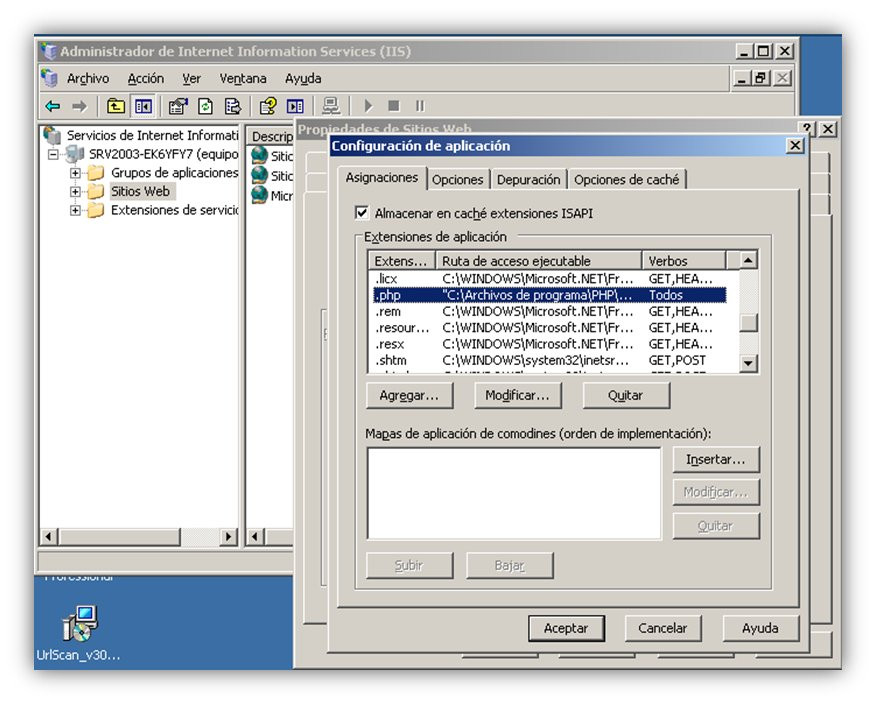Screen dimensions: 876x704
Task: Switch to the Depuración tab
Action: [x=528, y=180]
